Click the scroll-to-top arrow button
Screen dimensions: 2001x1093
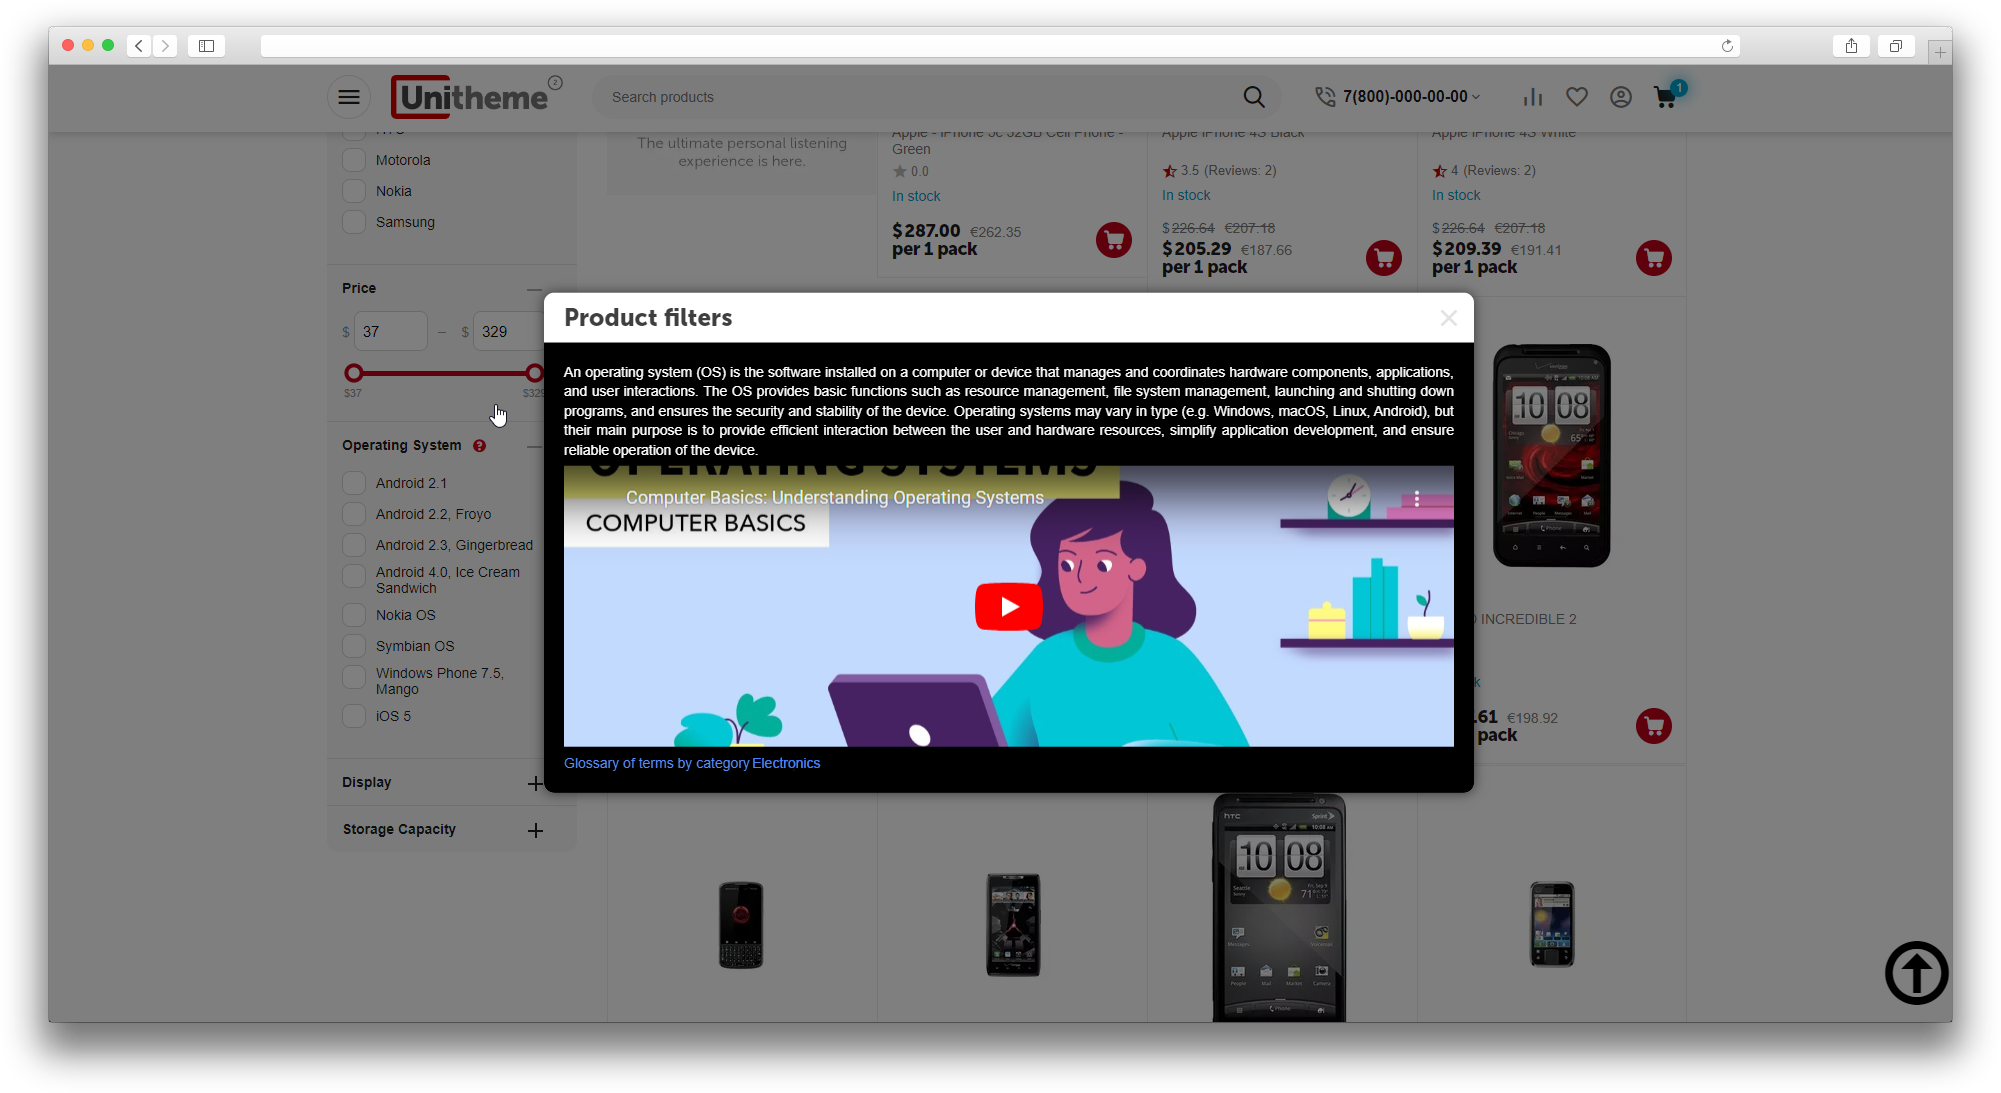point(1916,972)
